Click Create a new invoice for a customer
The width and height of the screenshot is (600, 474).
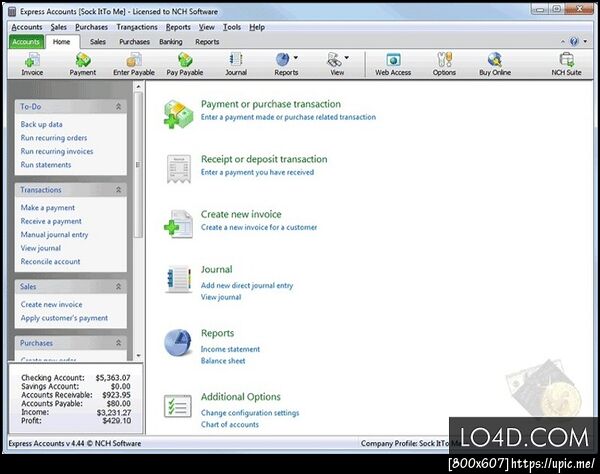pyautogui.click(x=259, y=227)
